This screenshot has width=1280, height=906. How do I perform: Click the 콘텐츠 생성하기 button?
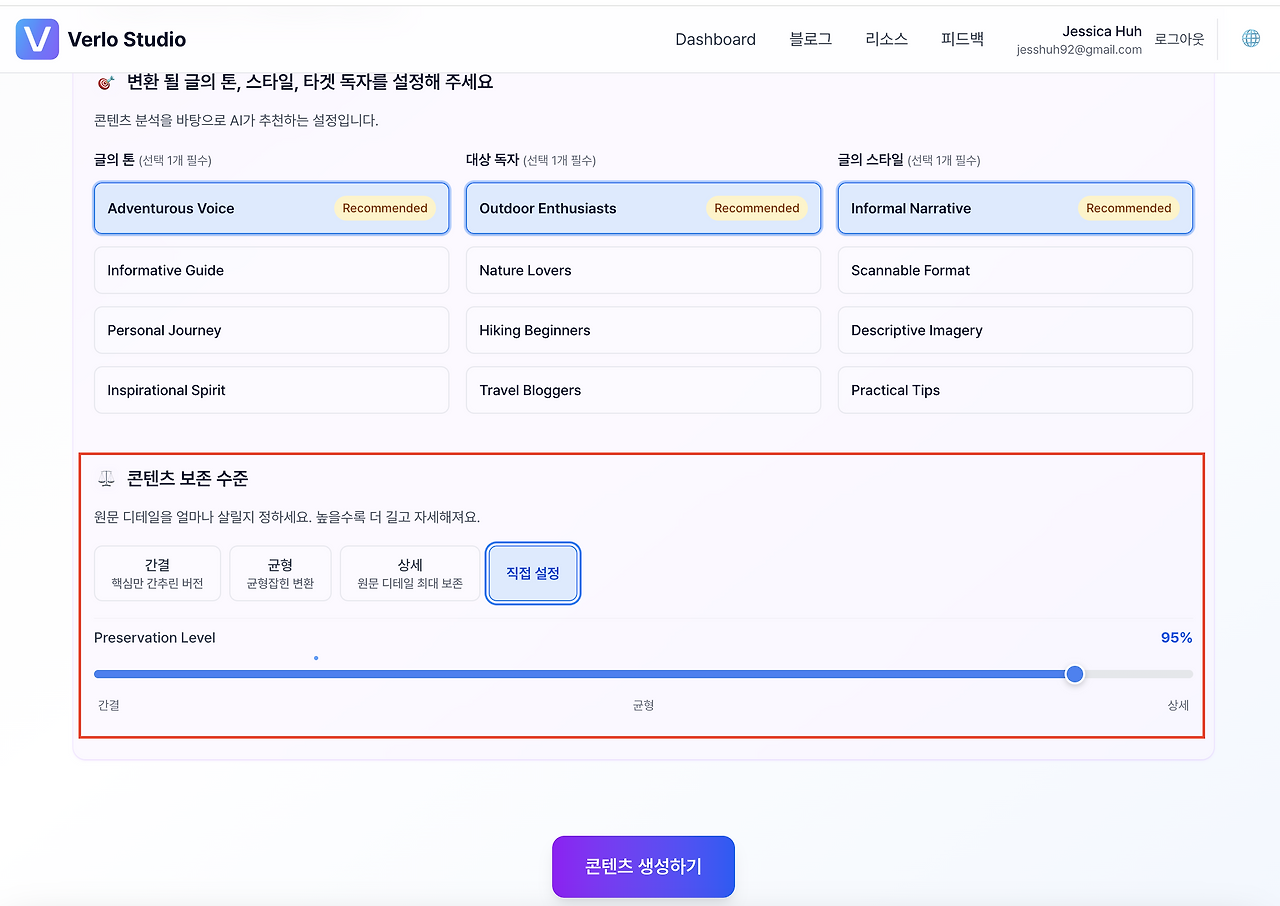tap(643, 866)
